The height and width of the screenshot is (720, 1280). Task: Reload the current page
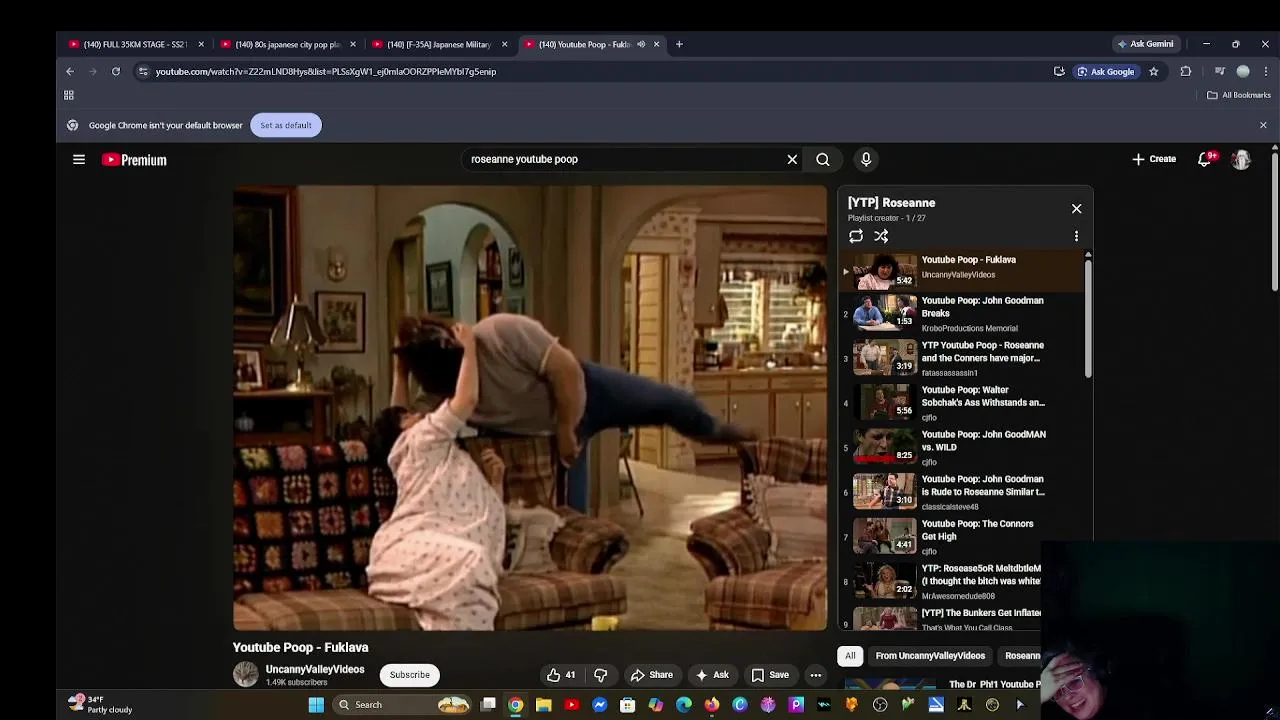[116, 72]
